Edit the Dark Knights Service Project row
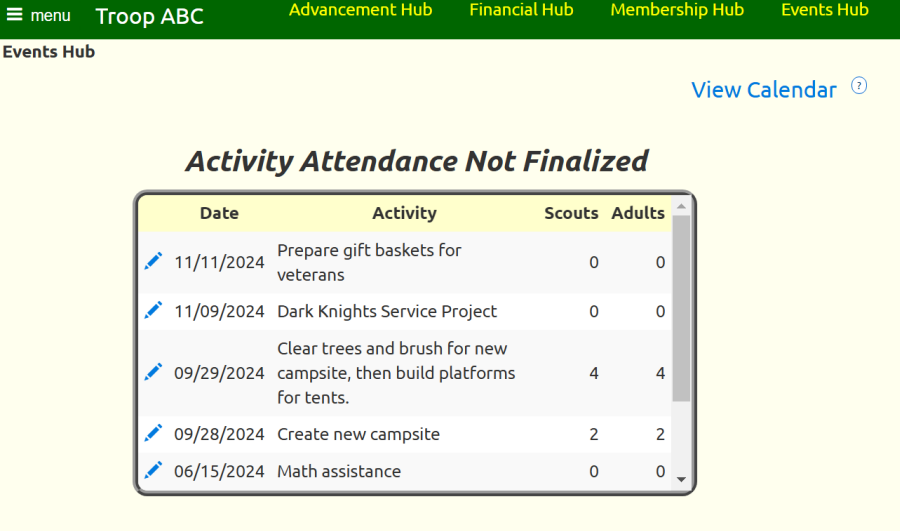Screen dimensions: 900x531 pos(153,310)
